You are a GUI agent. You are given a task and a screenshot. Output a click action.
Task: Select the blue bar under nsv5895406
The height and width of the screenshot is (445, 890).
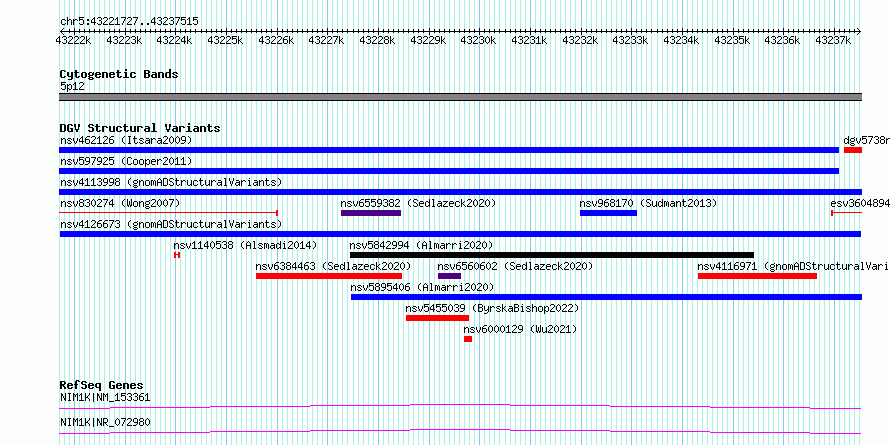(x=607, y=297)
